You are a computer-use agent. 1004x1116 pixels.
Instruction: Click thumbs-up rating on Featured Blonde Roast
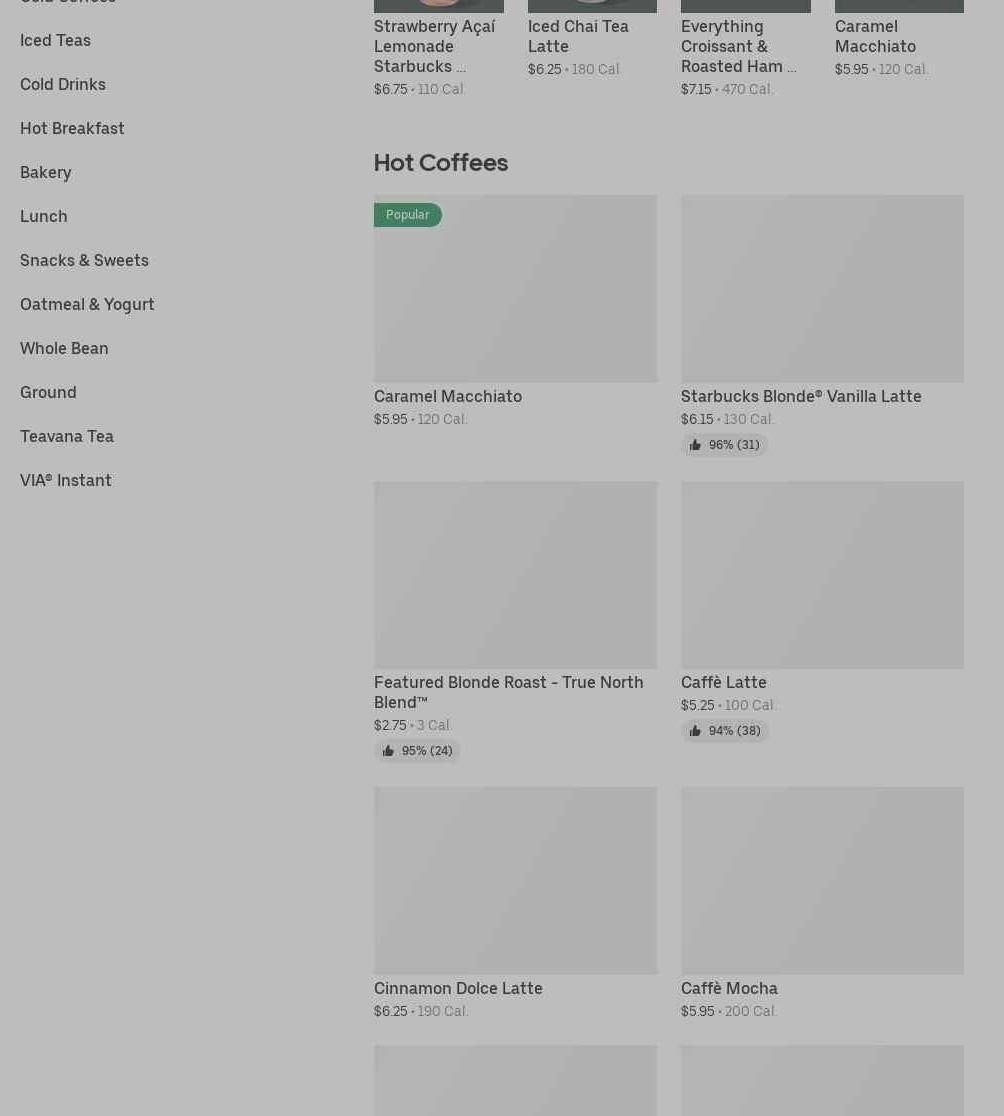pos(417,751)
